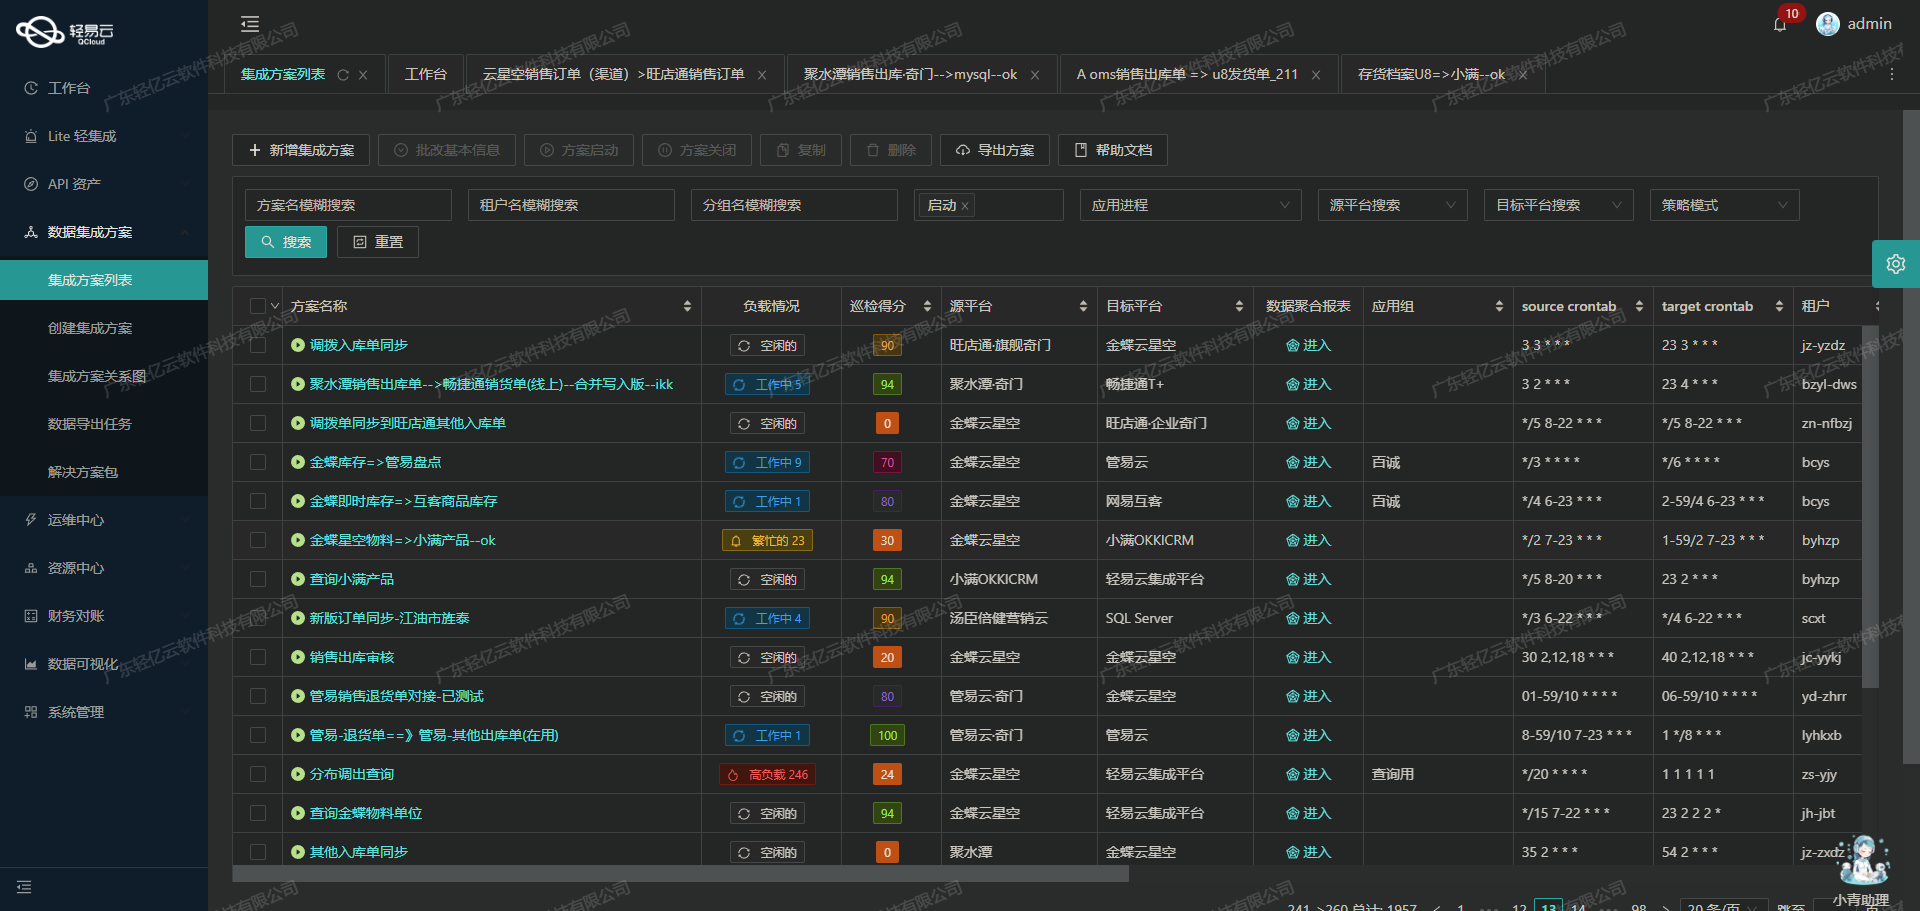Screen dimensions: 1920x911
Task: Click the status icon of 金蝶库存=>管易盘点
Action: pyautogui.click(x=298, y=462)
